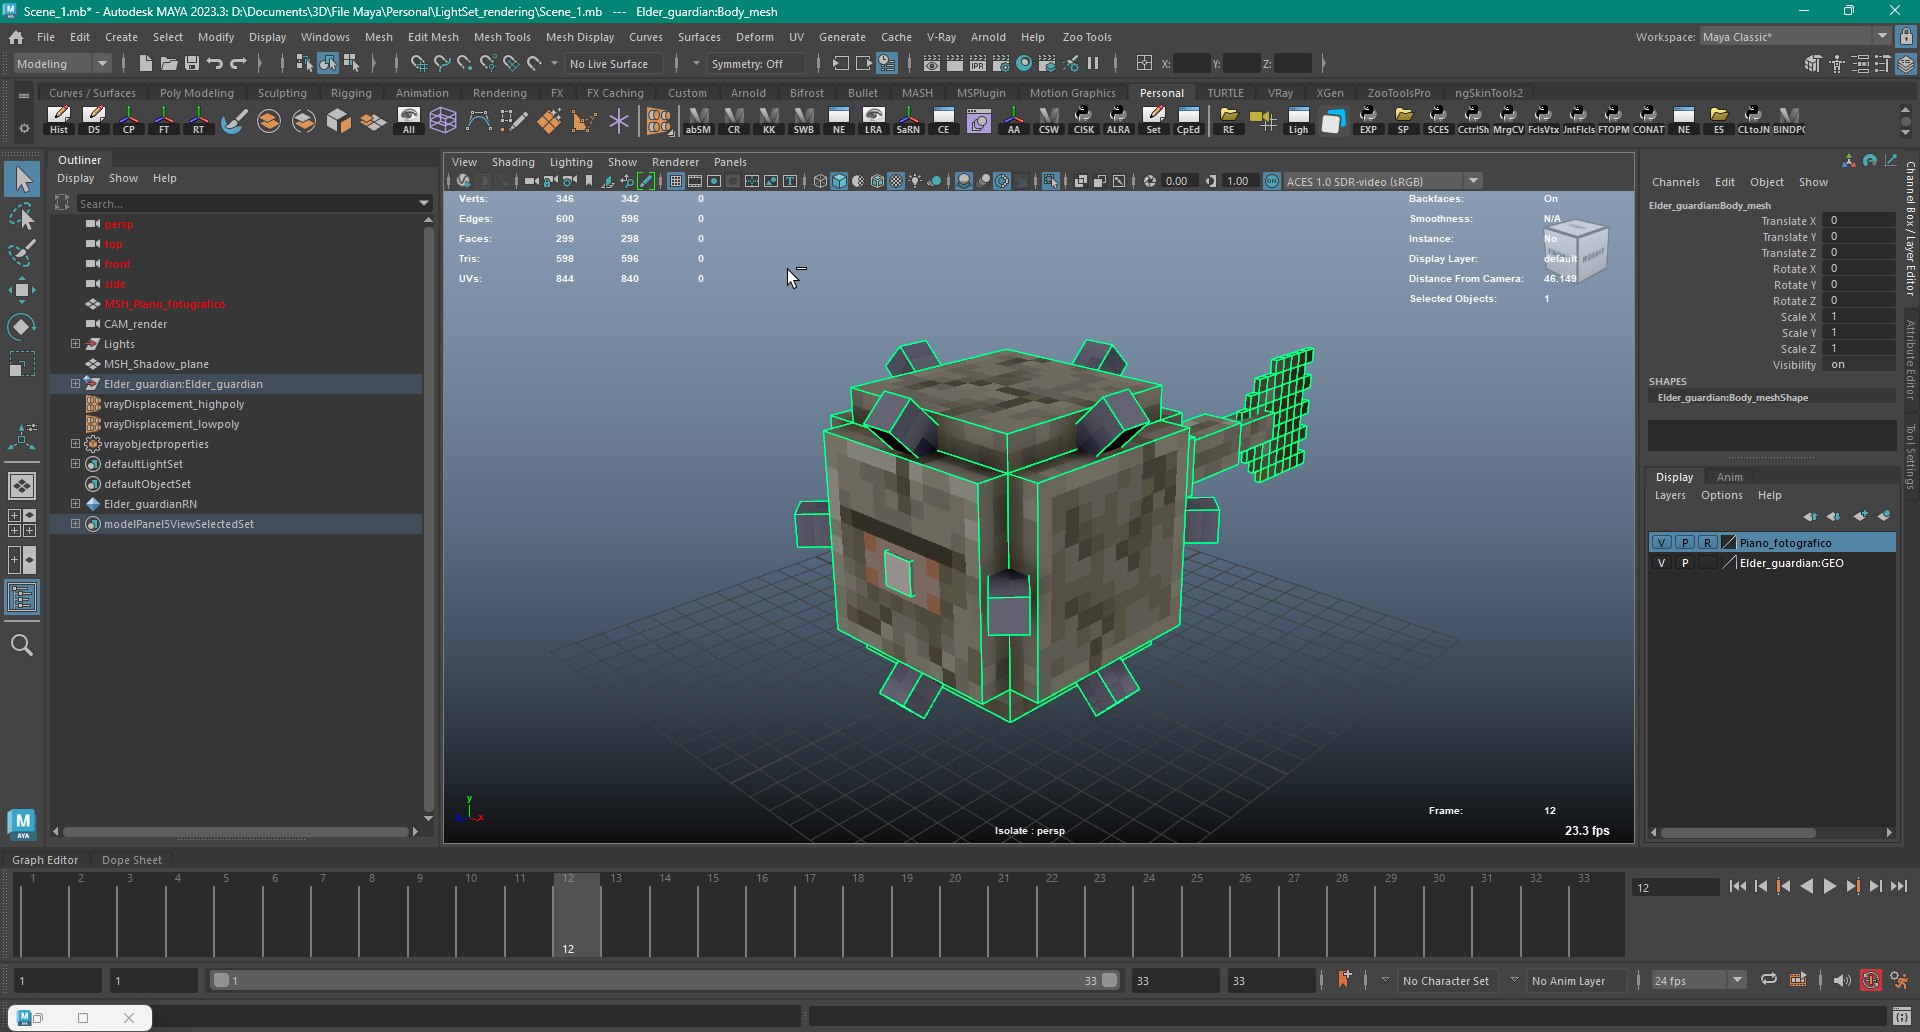Viewport: 1920px width, 1032px height.
Task: Click the Maya home icon
Action: (16, 37)
